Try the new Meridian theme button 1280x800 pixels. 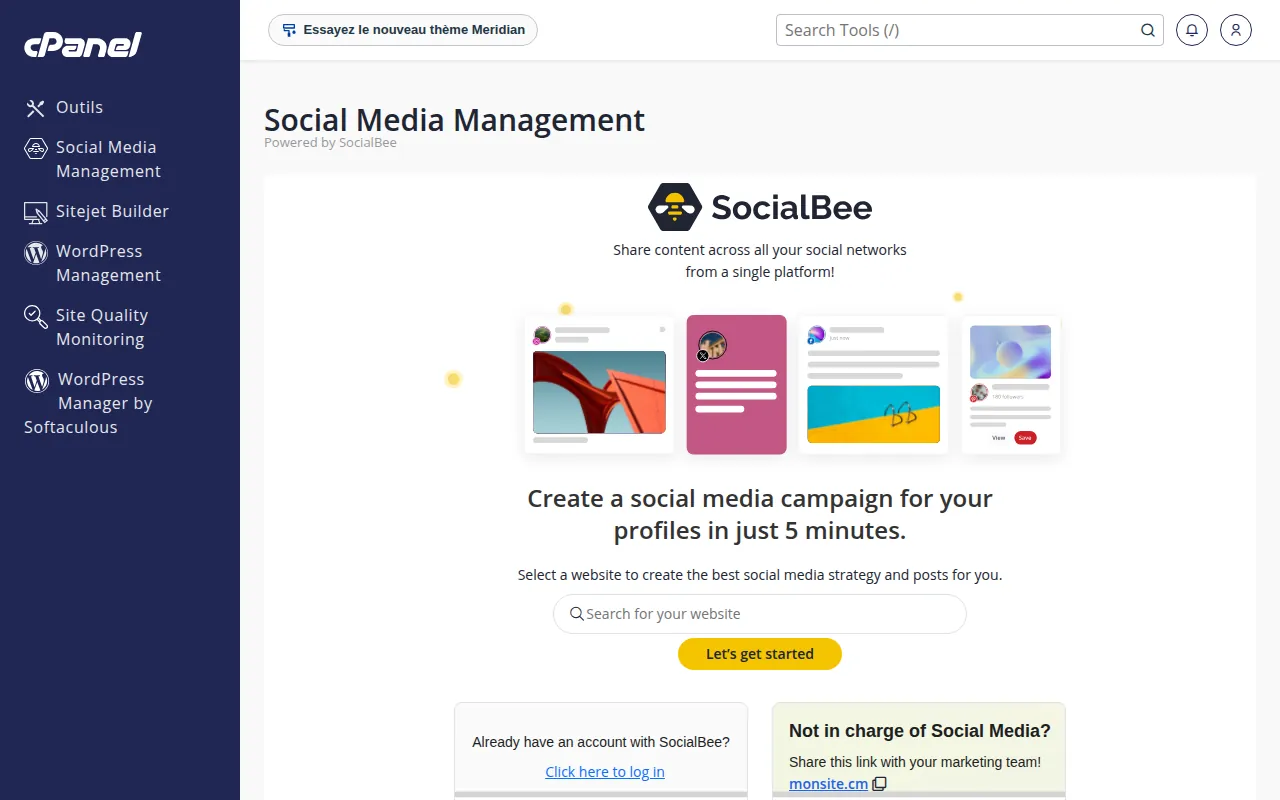point(403,30)
